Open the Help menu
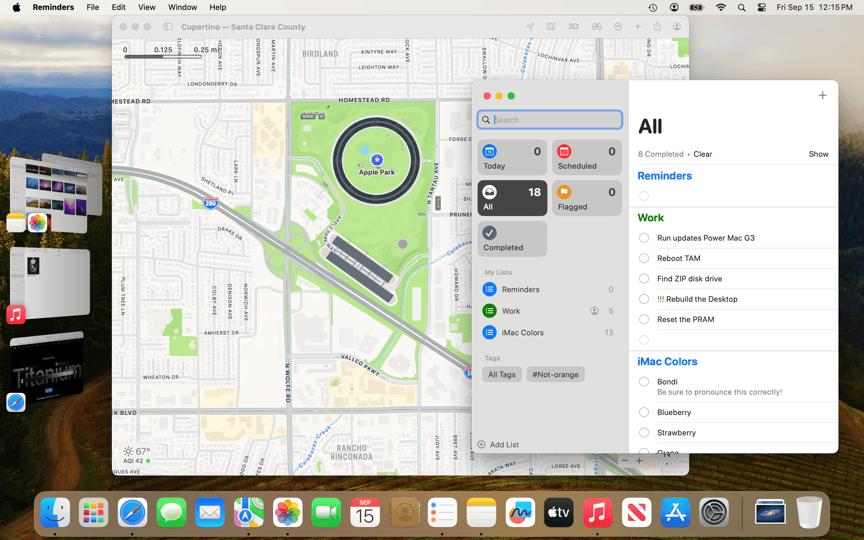 click(x=218, y=7)
